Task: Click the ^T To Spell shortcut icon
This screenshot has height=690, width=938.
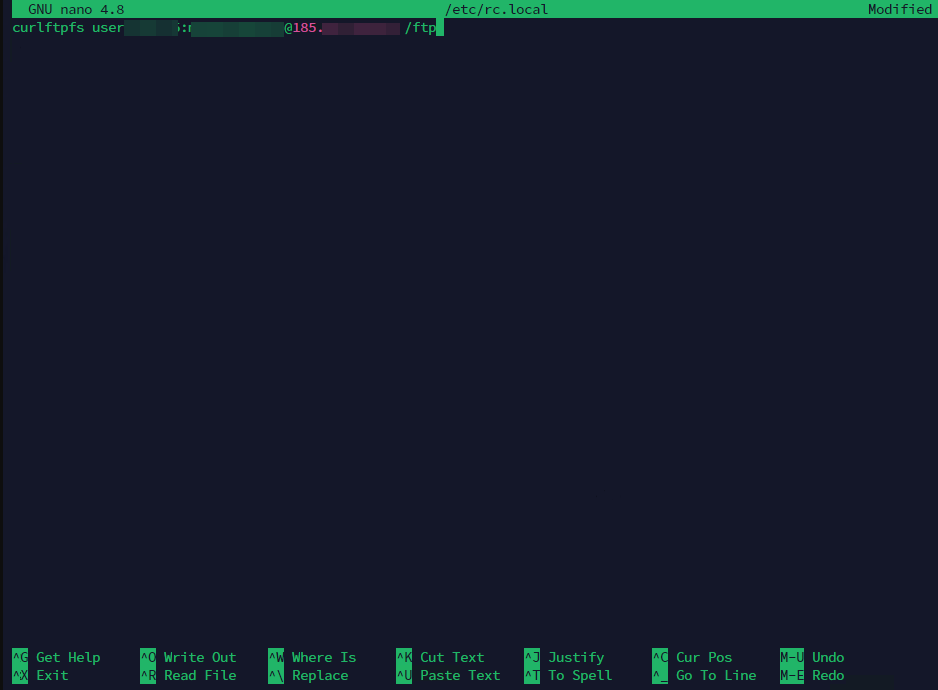Action: (x=531, y=675)
